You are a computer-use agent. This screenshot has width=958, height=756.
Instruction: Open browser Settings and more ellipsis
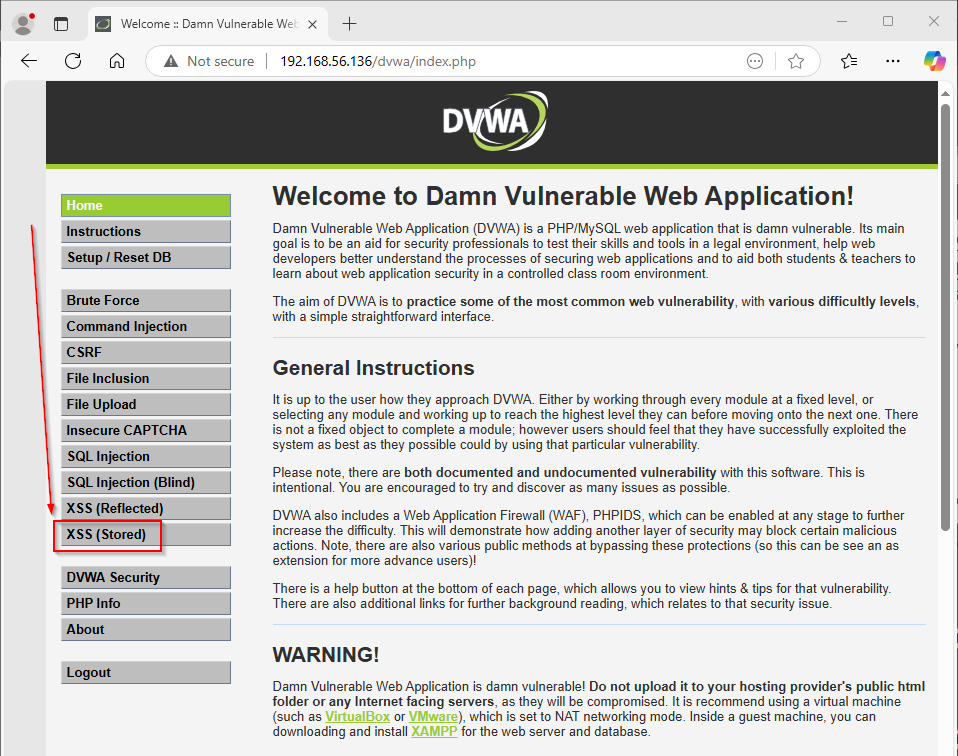tap(893, 61)
